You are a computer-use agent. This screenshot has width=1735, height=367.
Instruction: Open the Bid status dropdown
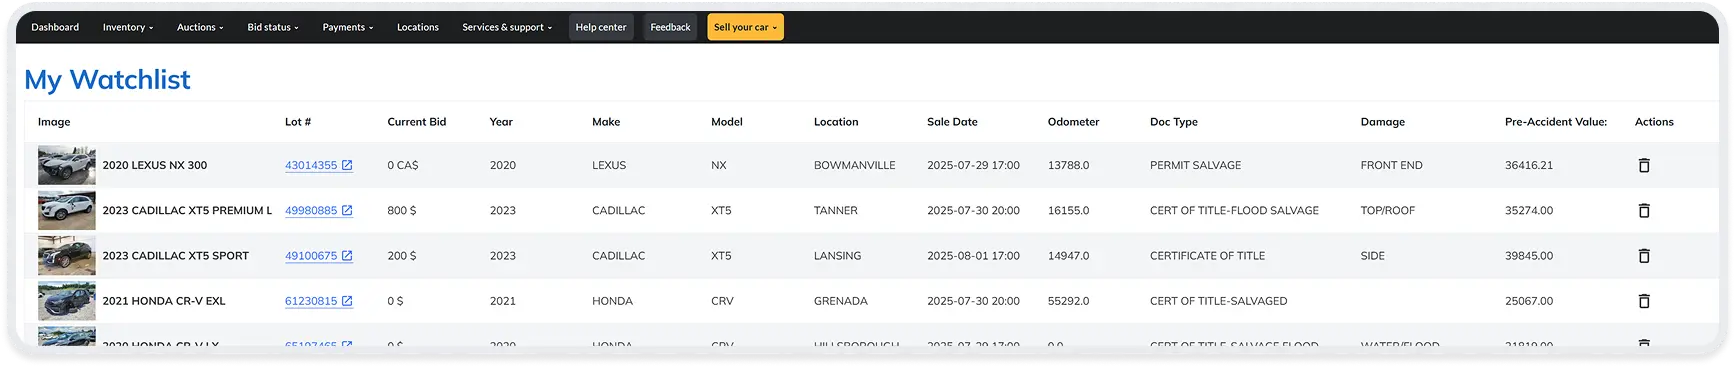point(273,27)
